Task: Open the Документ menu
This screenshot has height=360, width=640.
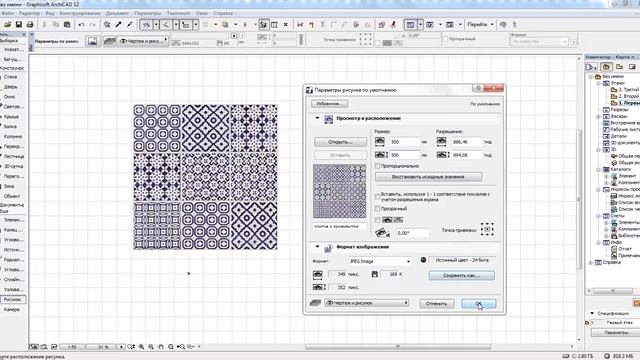Action: (x=117, y=13)
